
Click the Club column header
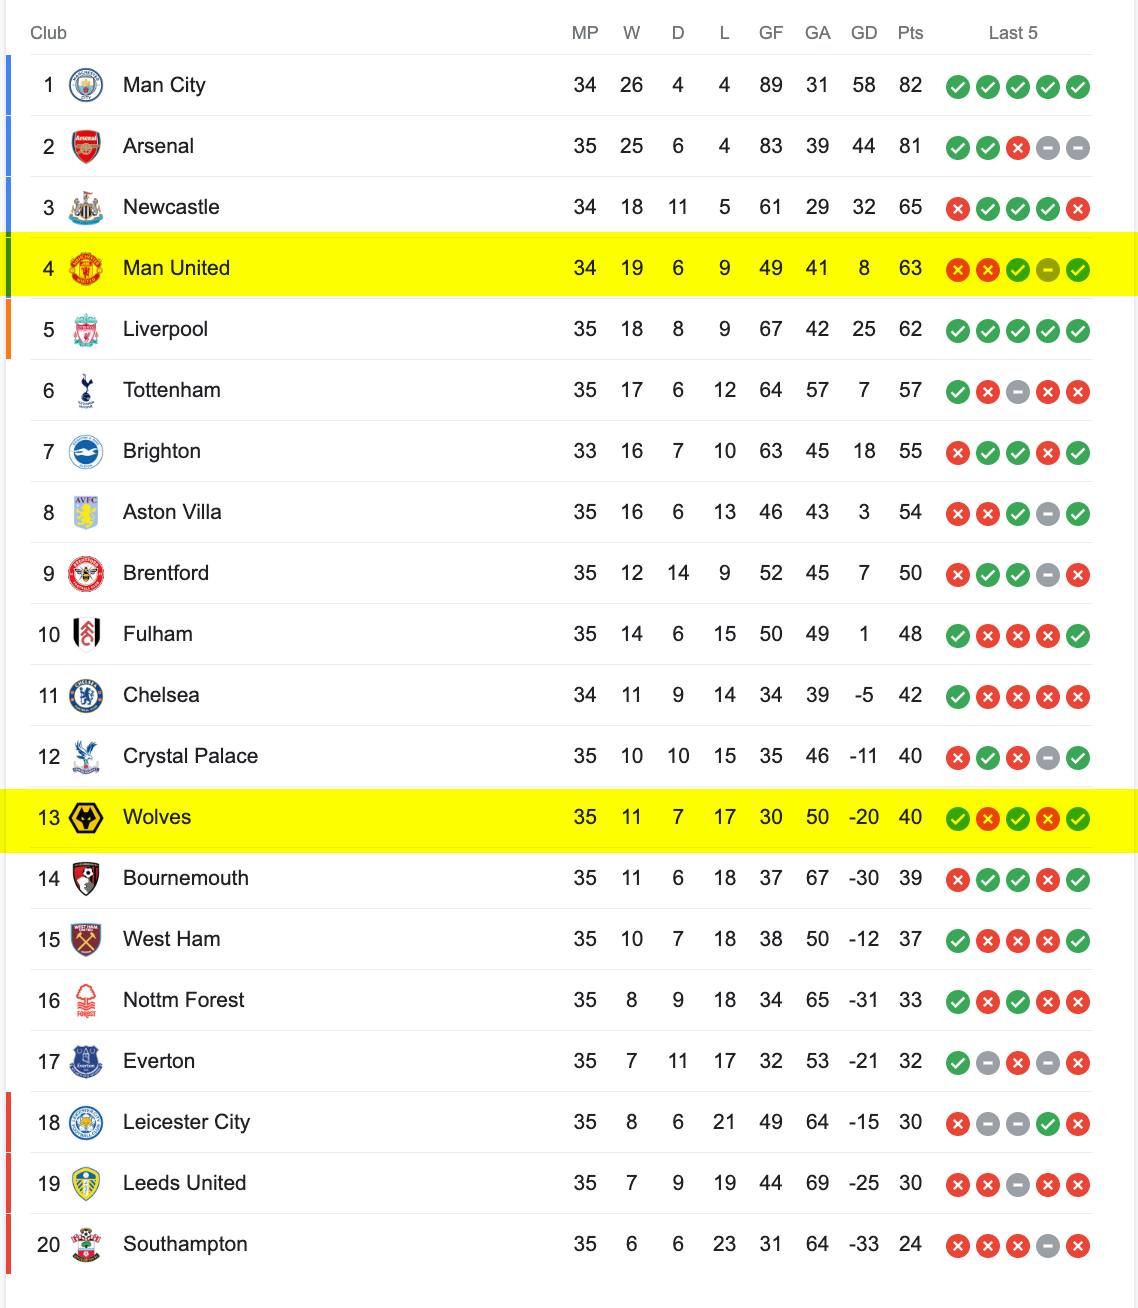click(x=48, y=33)
